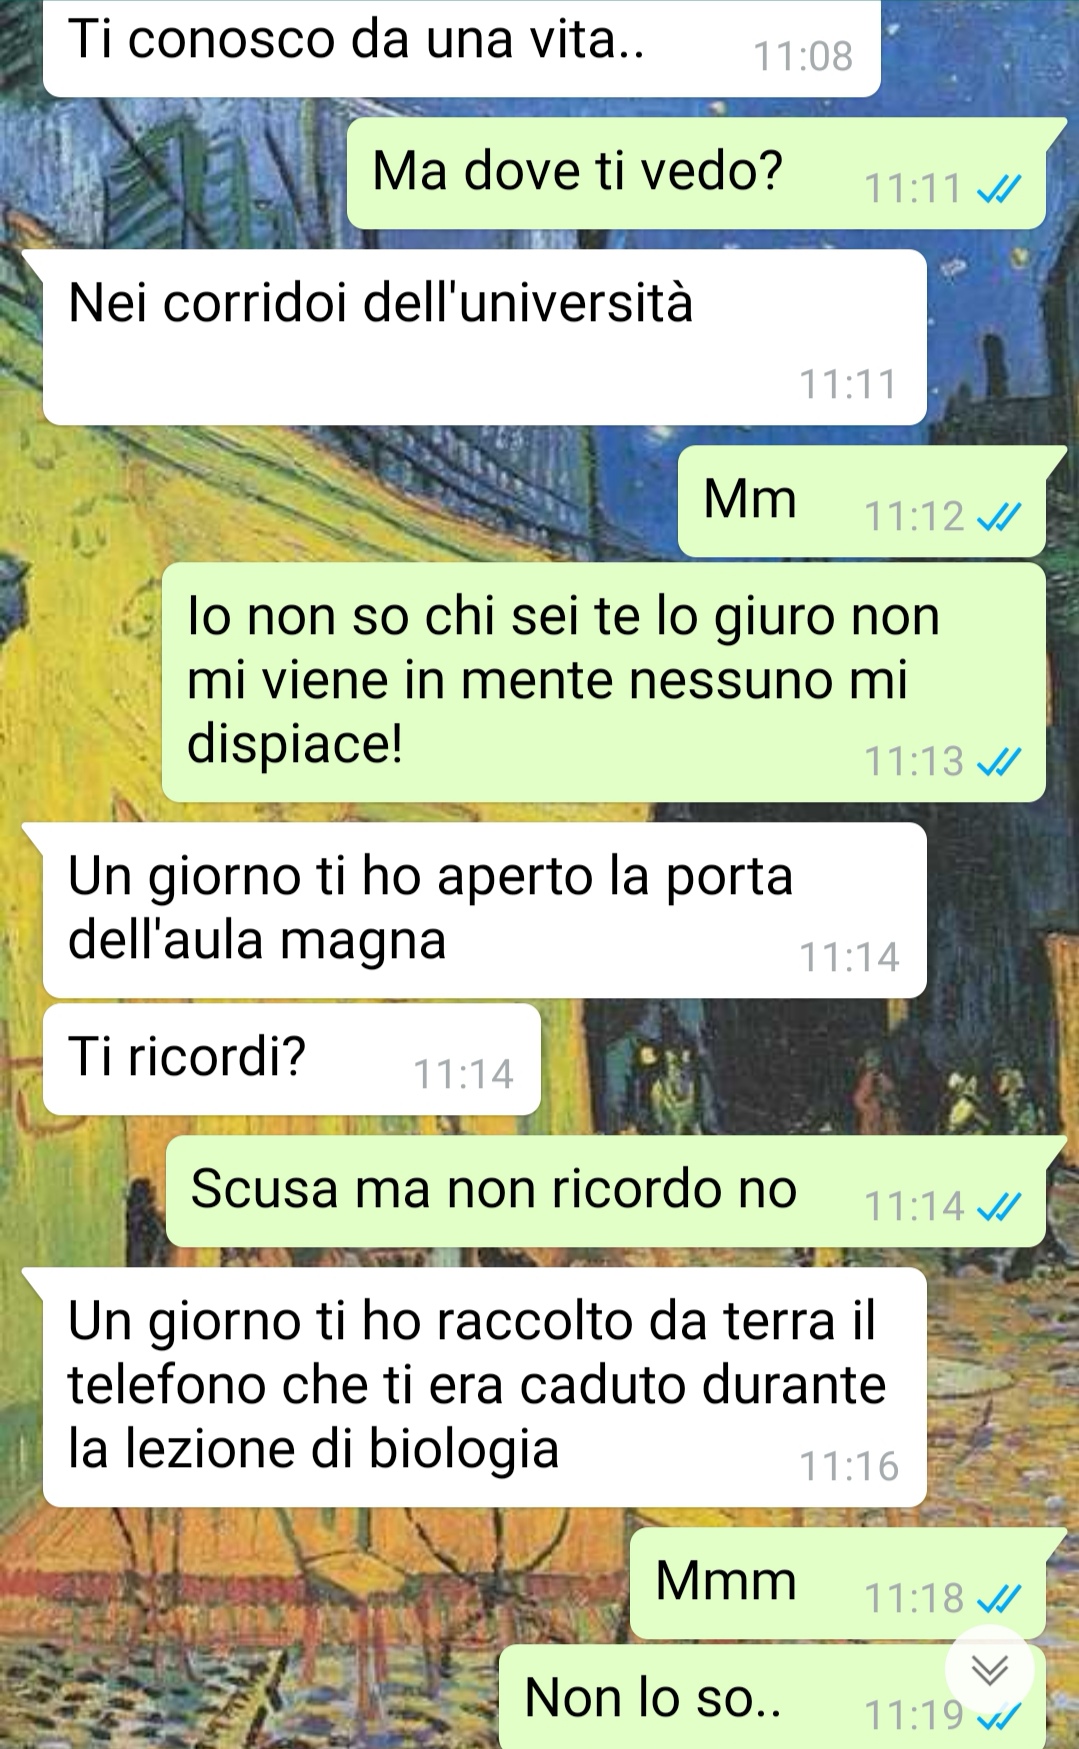1079x1749 pixels.
Task: Click the 11:16 timestamp on telefono message
Action: click(x=849, y=1466)
